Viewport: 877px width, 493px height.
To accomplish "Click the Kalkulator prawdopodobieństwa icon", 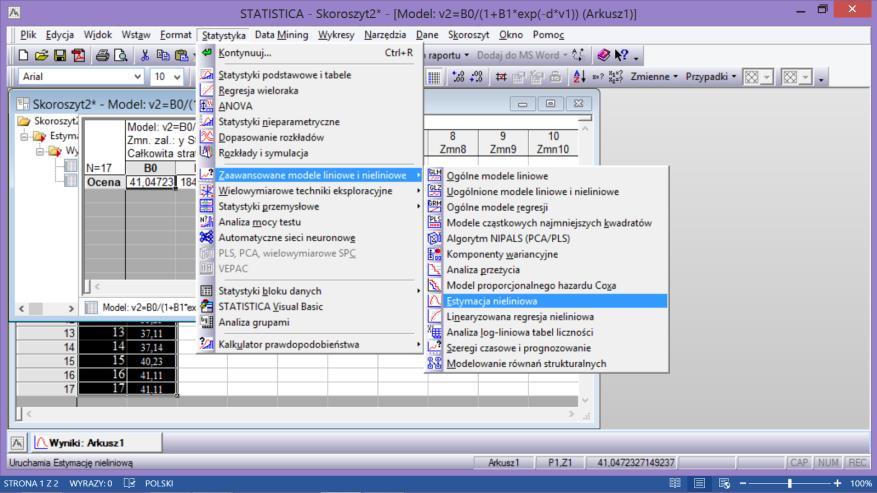I will (x=206, y=344).
